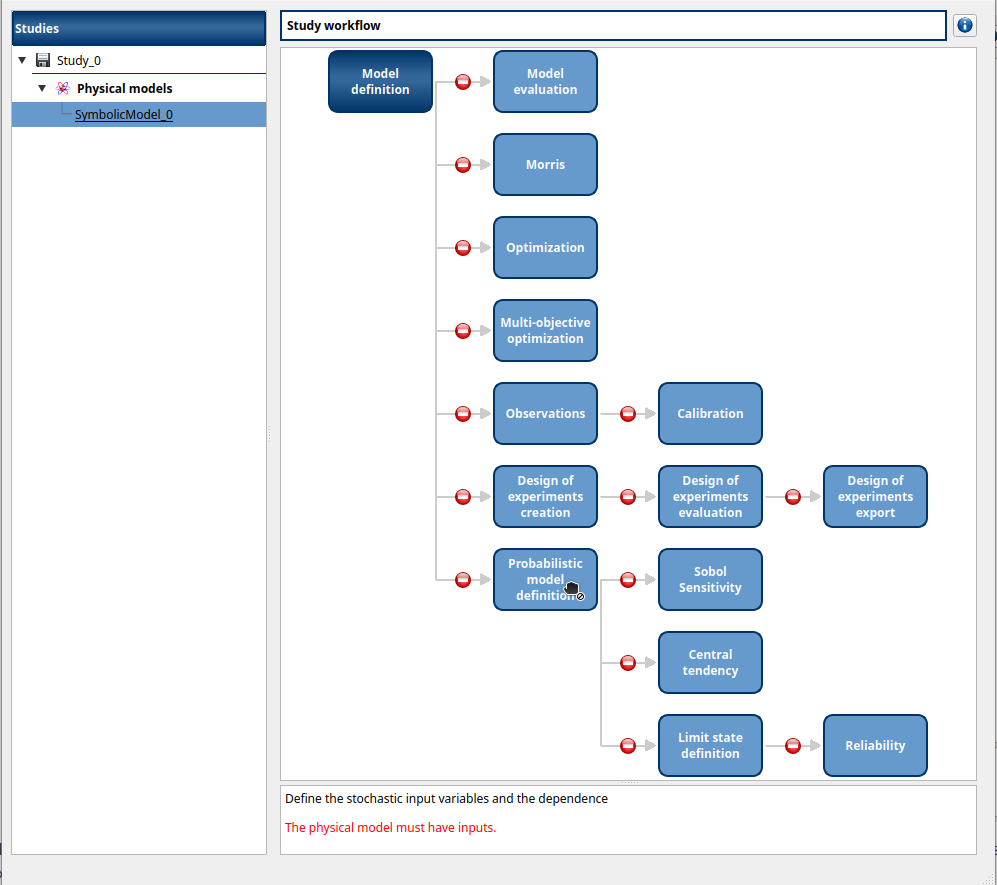Image resolution: width=997 pixels, height=885 pixels.
Task: Select SymbolicModel_0 in the studies tree
Action: pyautogui.click(x=123, y=114)
